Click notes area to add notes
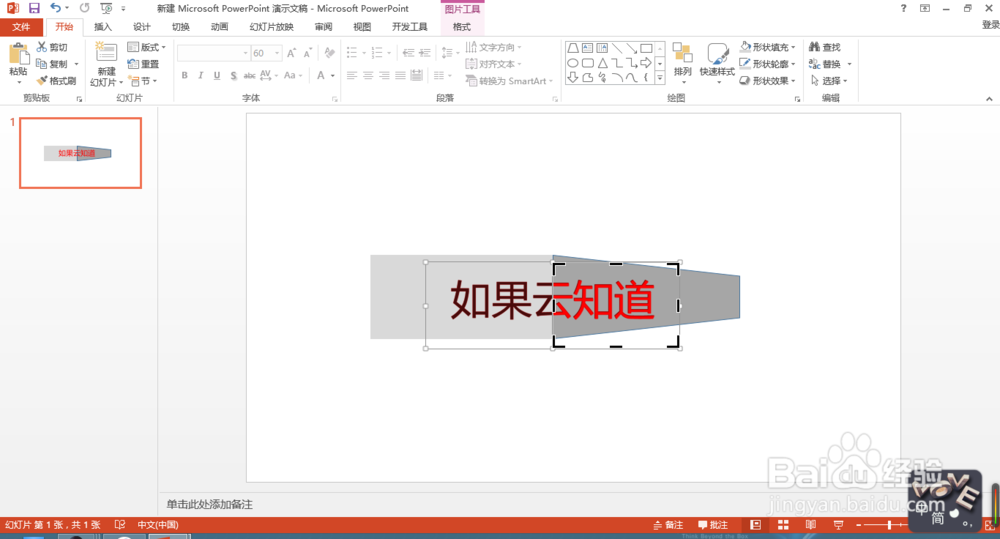The width and height of the screenshot is (1000, 539). click(210, 504)
